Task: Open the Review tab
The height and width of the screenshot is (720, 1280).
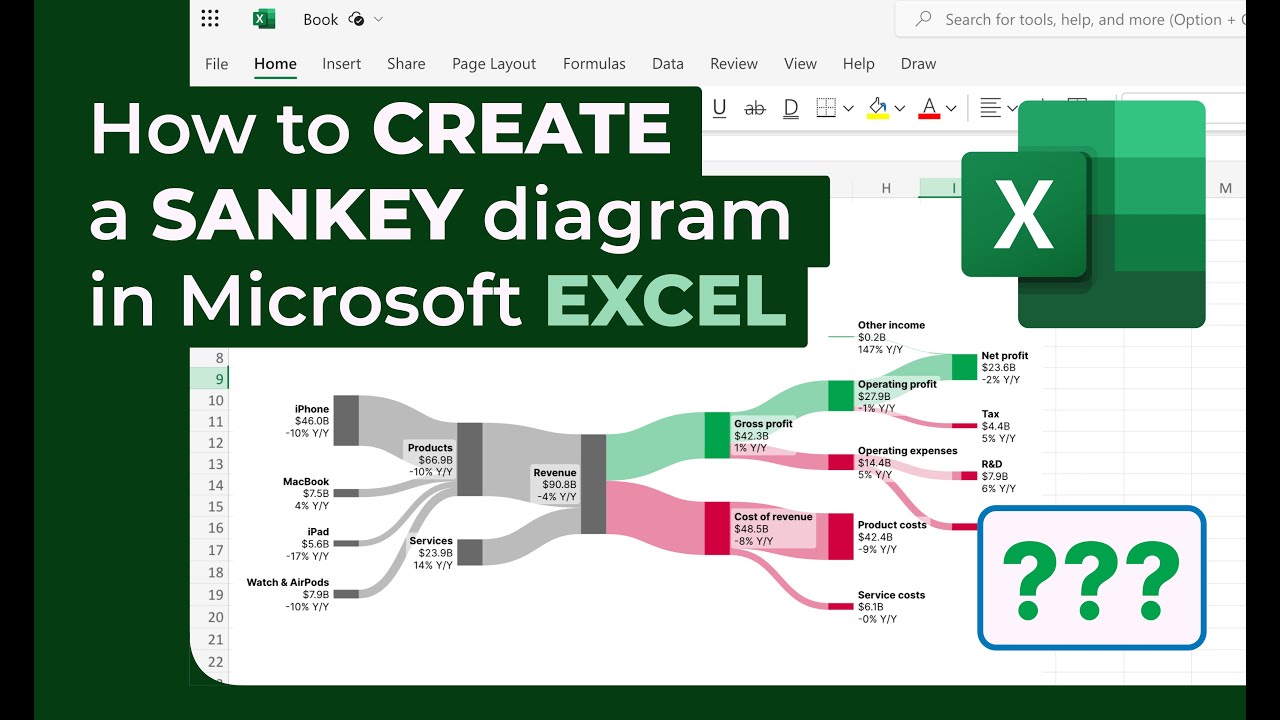Action: pos(734,63)
